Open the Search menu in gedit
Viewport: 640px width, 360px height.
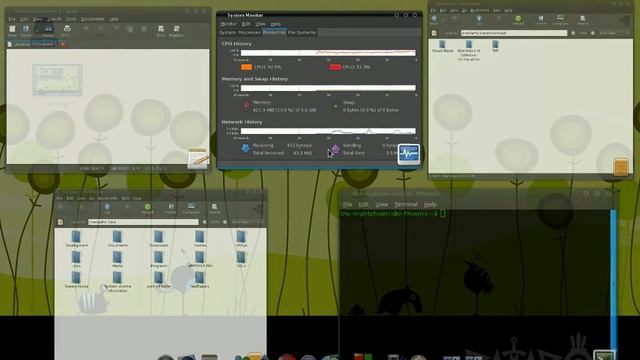(54, 19)
